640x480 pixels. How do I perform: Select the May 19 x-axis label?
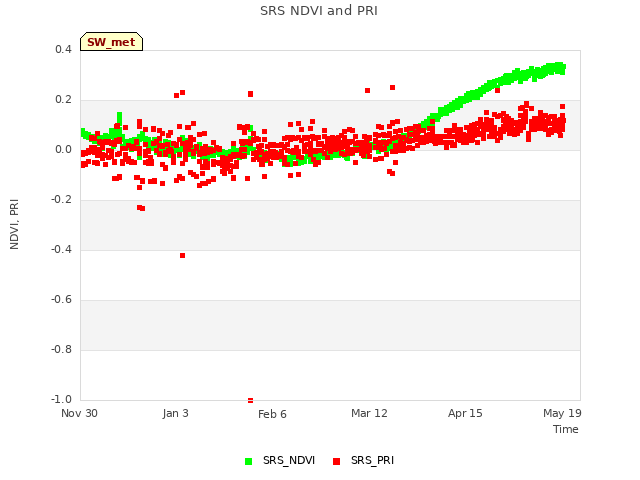pos(562,413)
